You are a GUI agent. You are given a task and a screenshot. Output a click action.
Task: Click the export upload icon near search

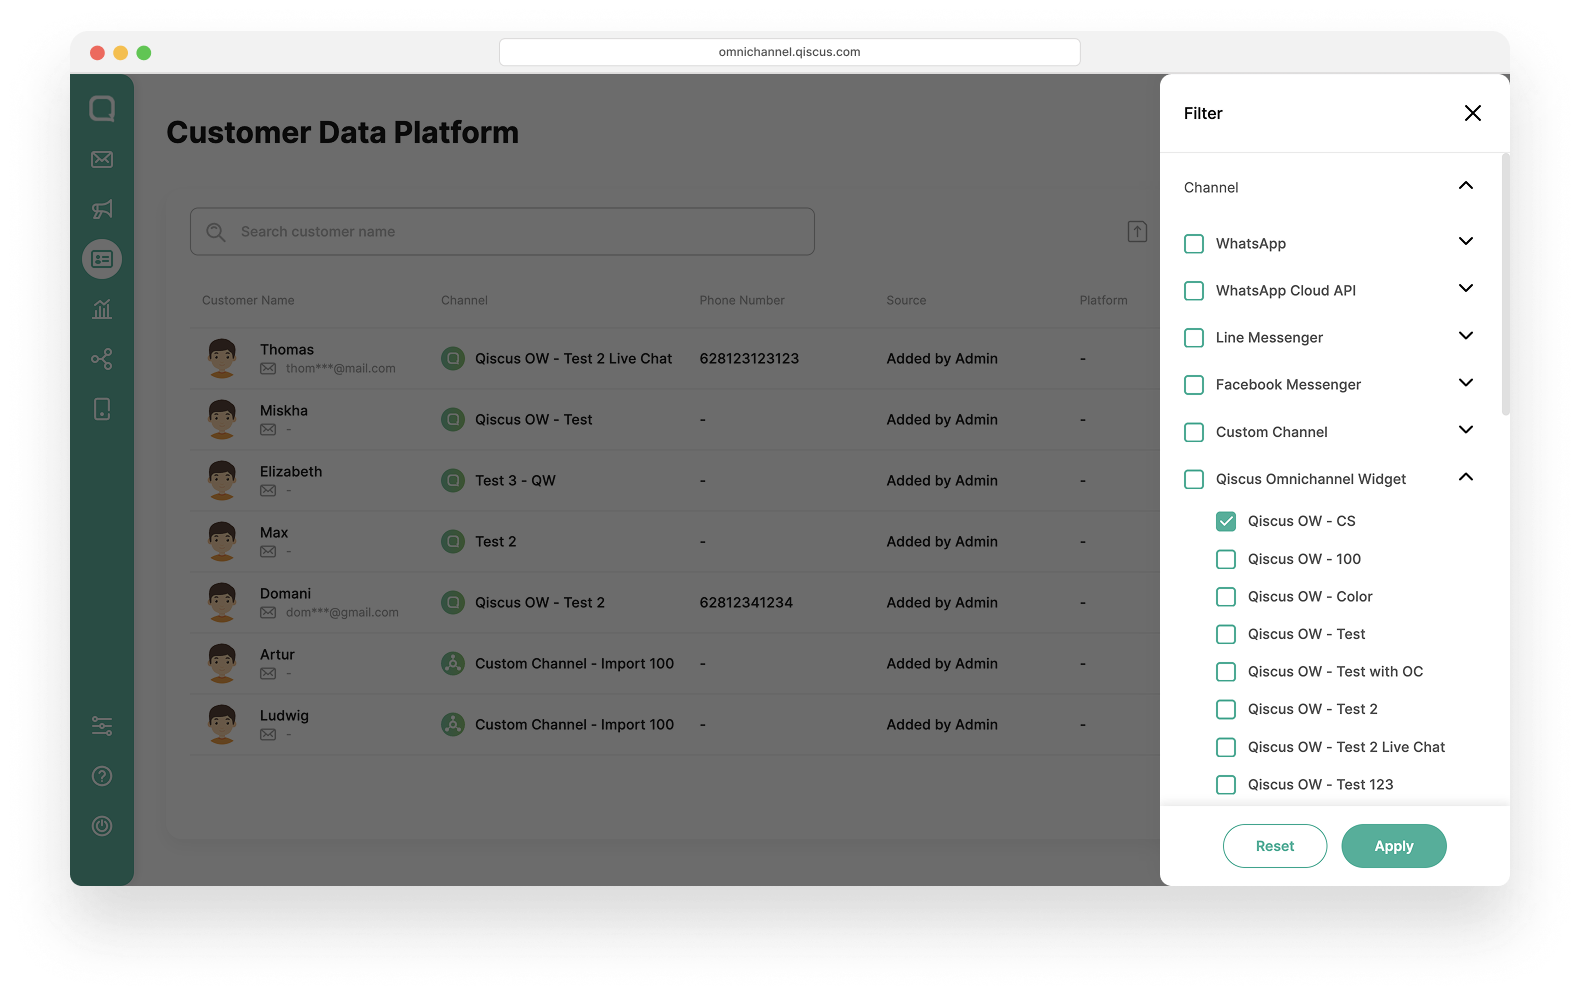pyautogui.click(x=1137, y=232)
